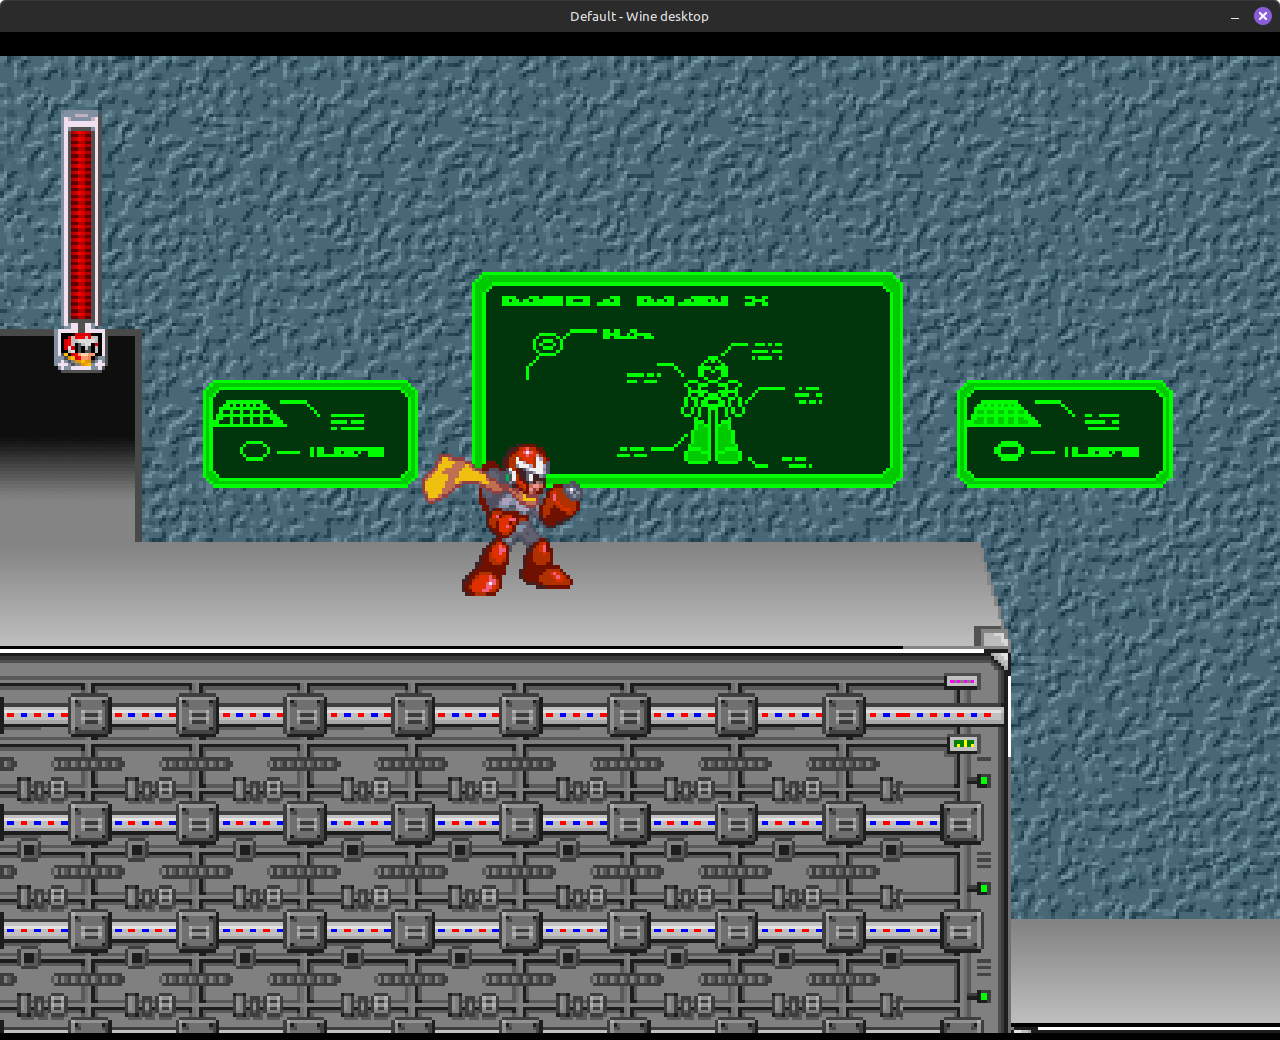Screen dimensions: 1280x1040
Task: Click the 'Default - Wine desktop' title text
Action: click(640, 16)
